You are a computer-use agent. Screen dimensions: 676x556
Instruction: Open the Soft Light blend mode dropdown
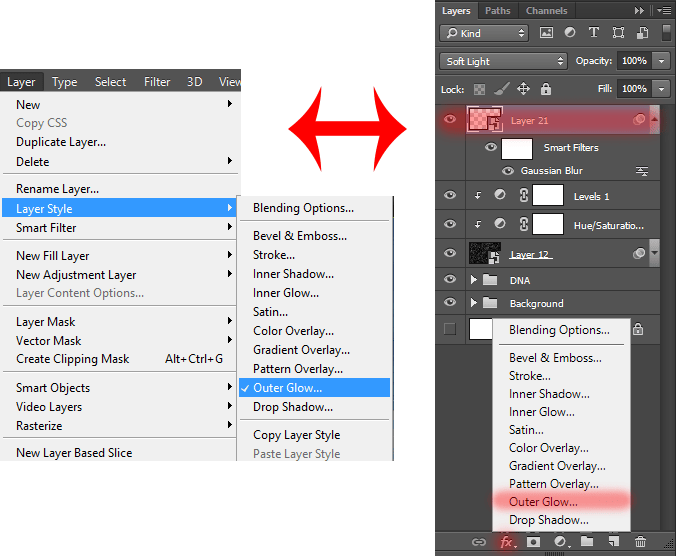503,61
